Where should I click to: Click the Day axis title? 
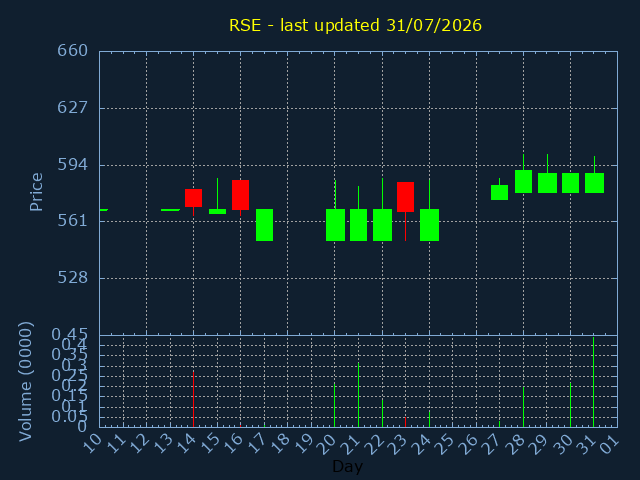pyautogui.click(x=347, y=466)
